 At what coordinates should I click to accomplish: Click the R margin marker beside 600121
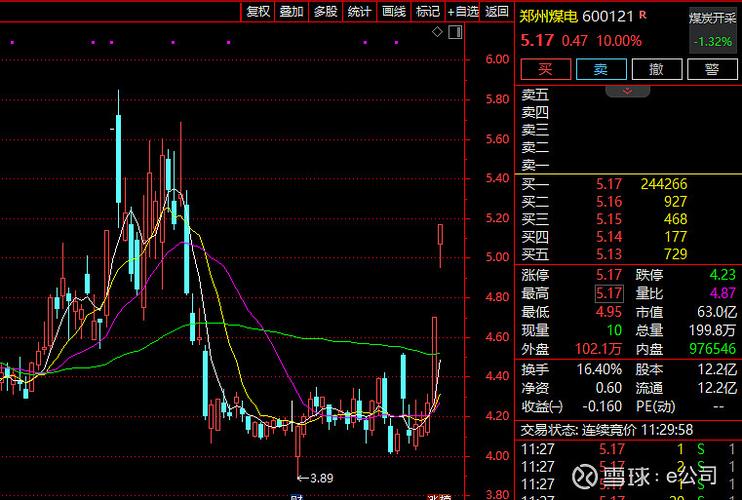[643, 15]
